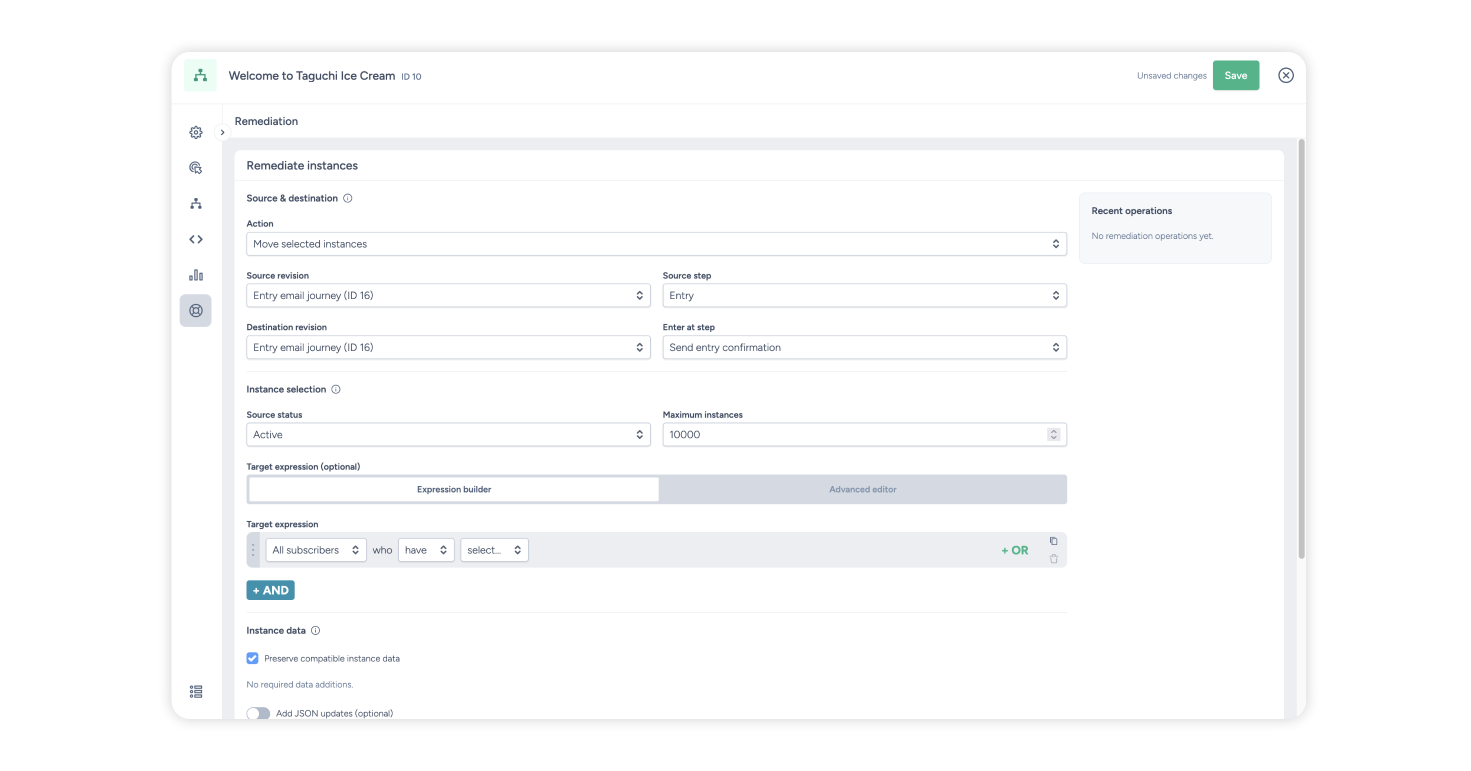Select the remediation lifebuoy sidebar icon
This screenshot has height=771, width=1471.
pos(196,311)
